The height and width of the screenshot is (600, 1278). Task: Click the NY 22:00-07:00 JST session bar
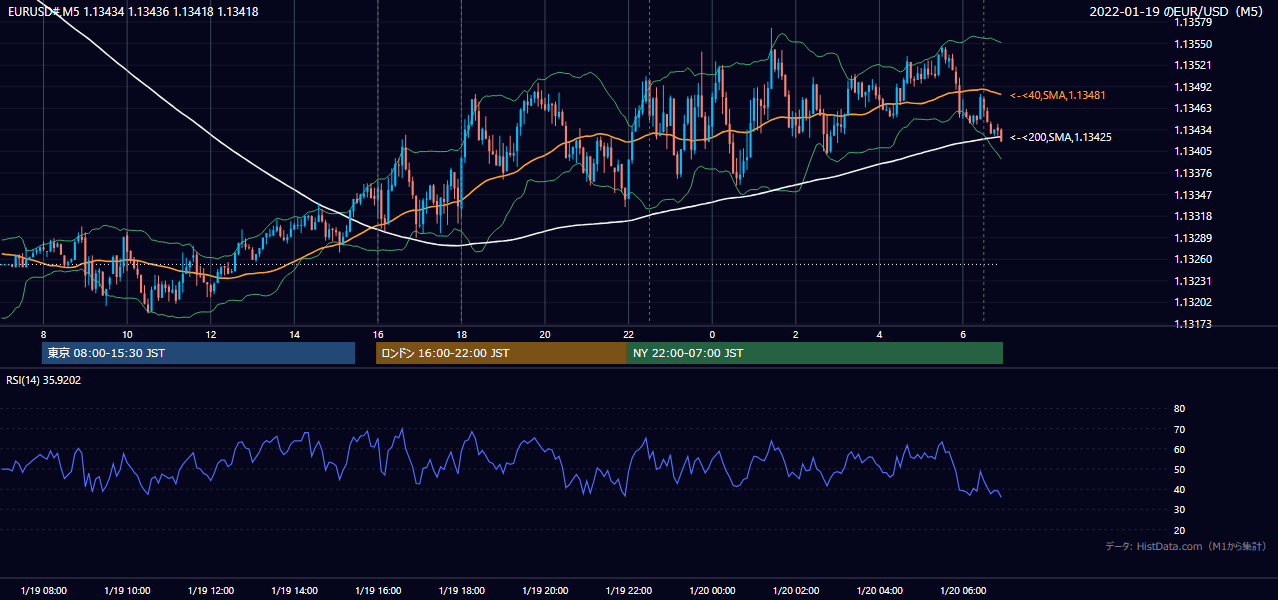click(x=815, y=353)
